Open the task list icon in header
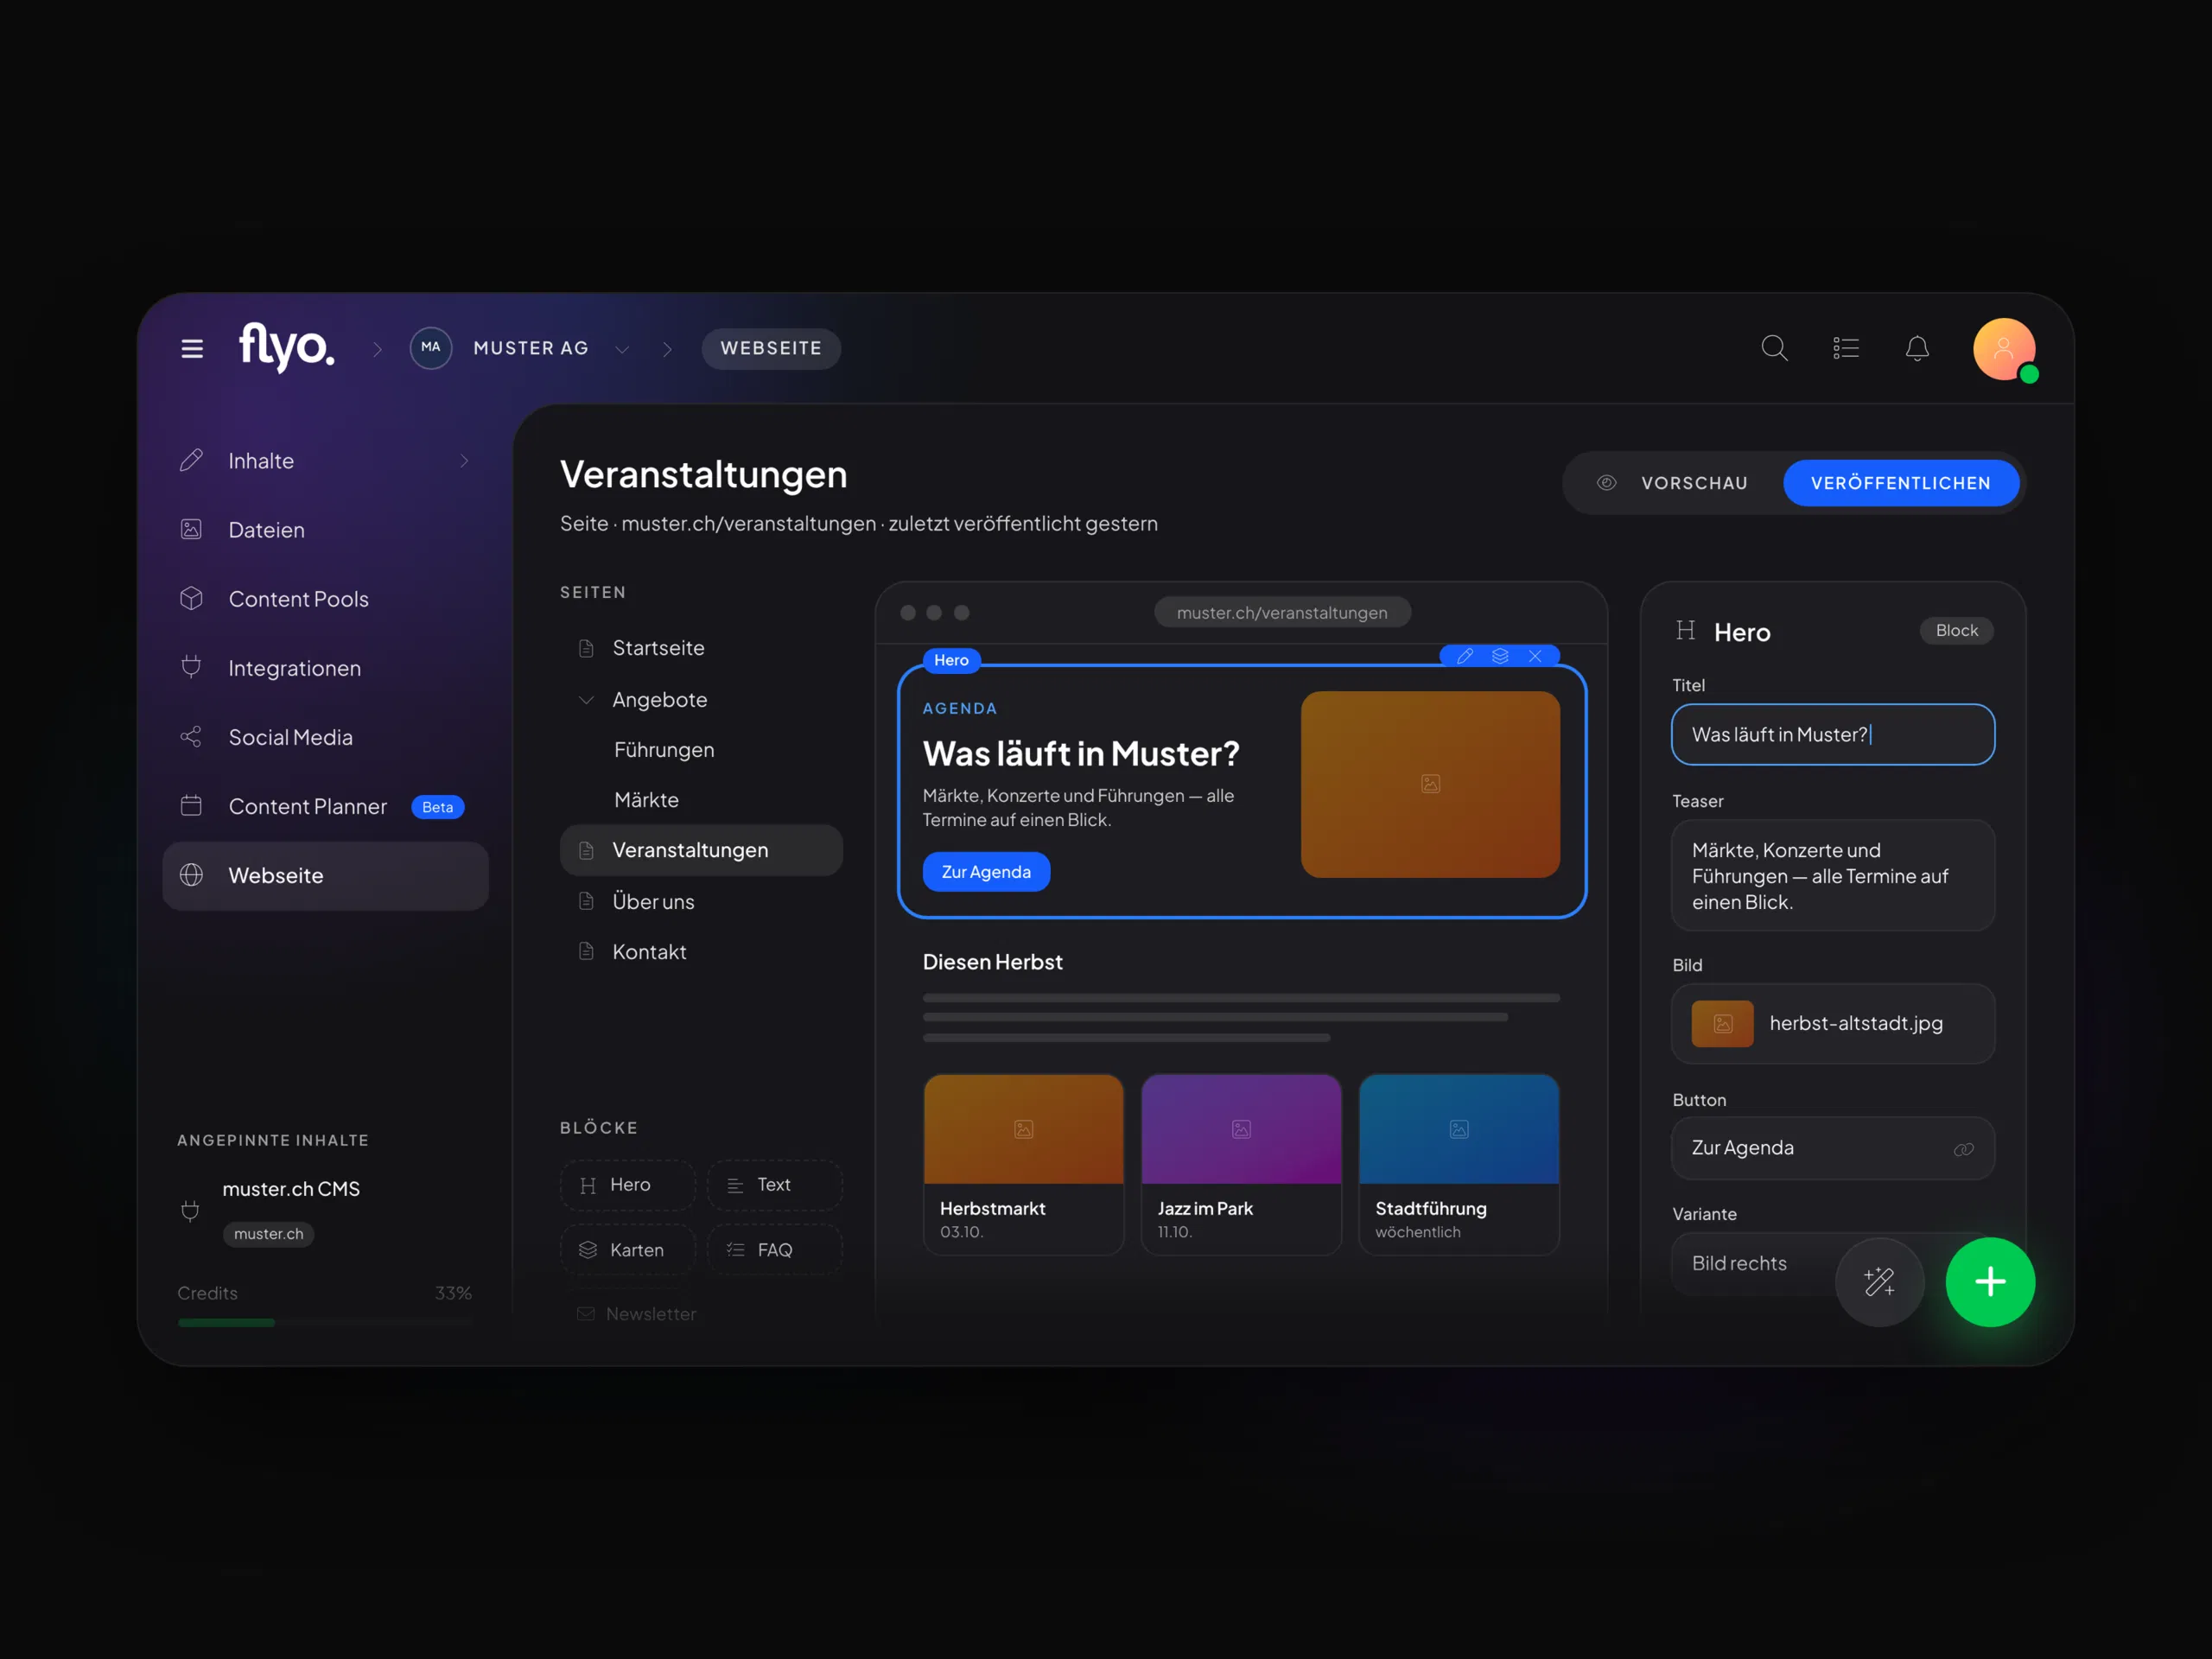This screenshot has height=1659, width=2212. [x=1846, y=348]
